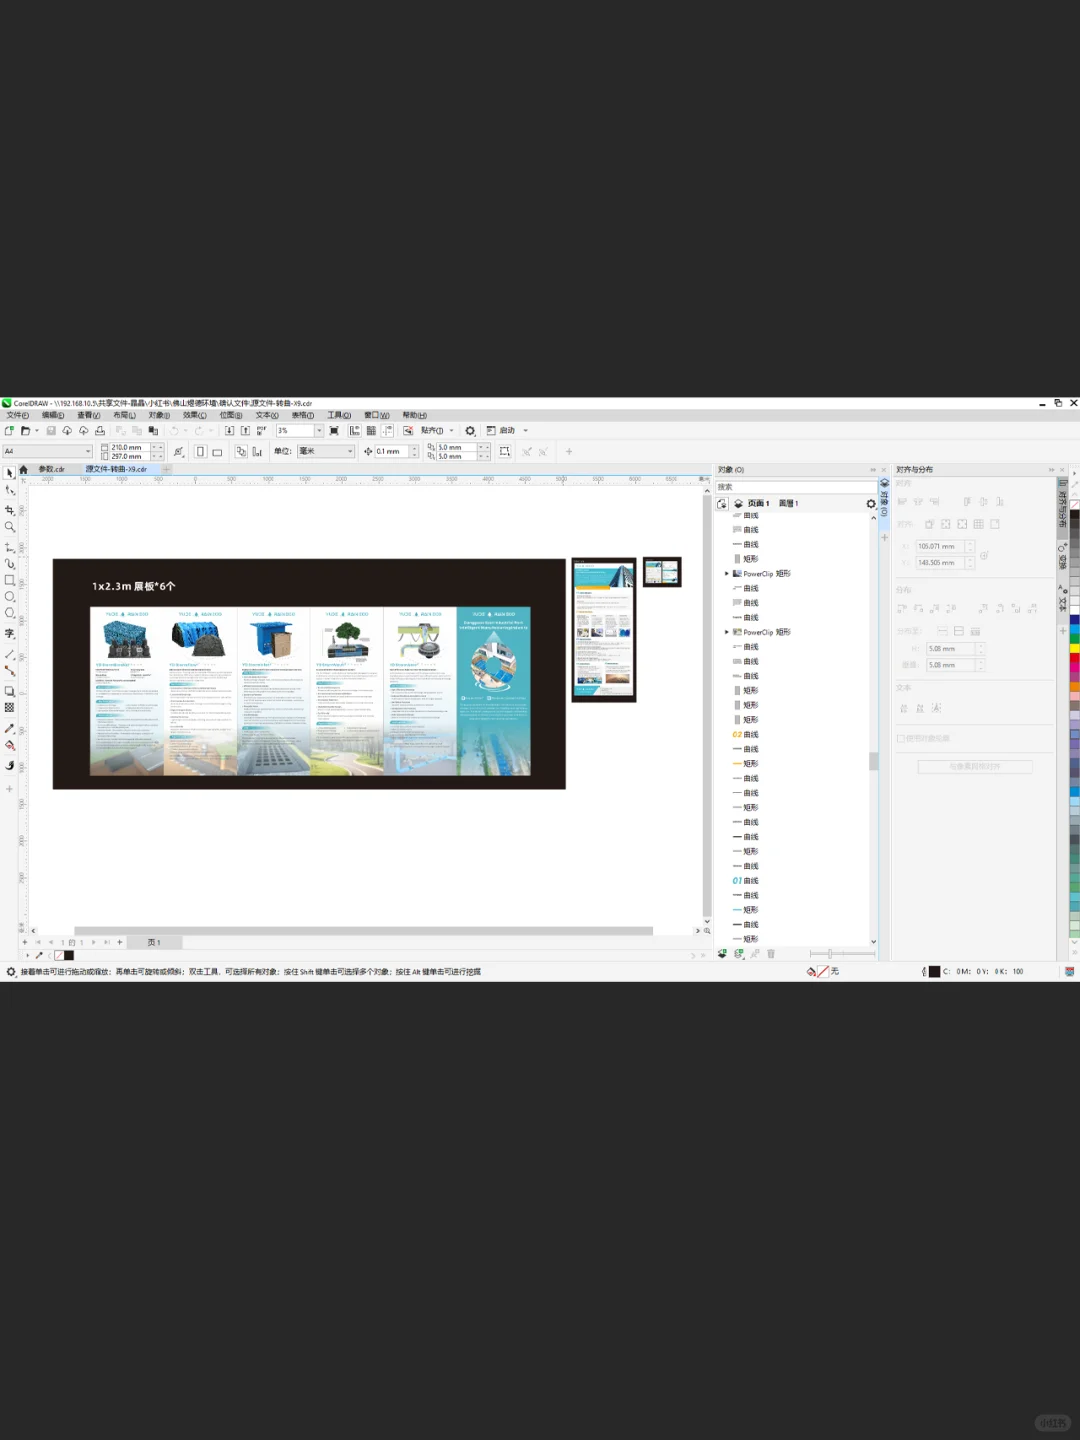Select the Artistic Media tool
This screenshot has width=1080, height=1440.
click(10, 563)
